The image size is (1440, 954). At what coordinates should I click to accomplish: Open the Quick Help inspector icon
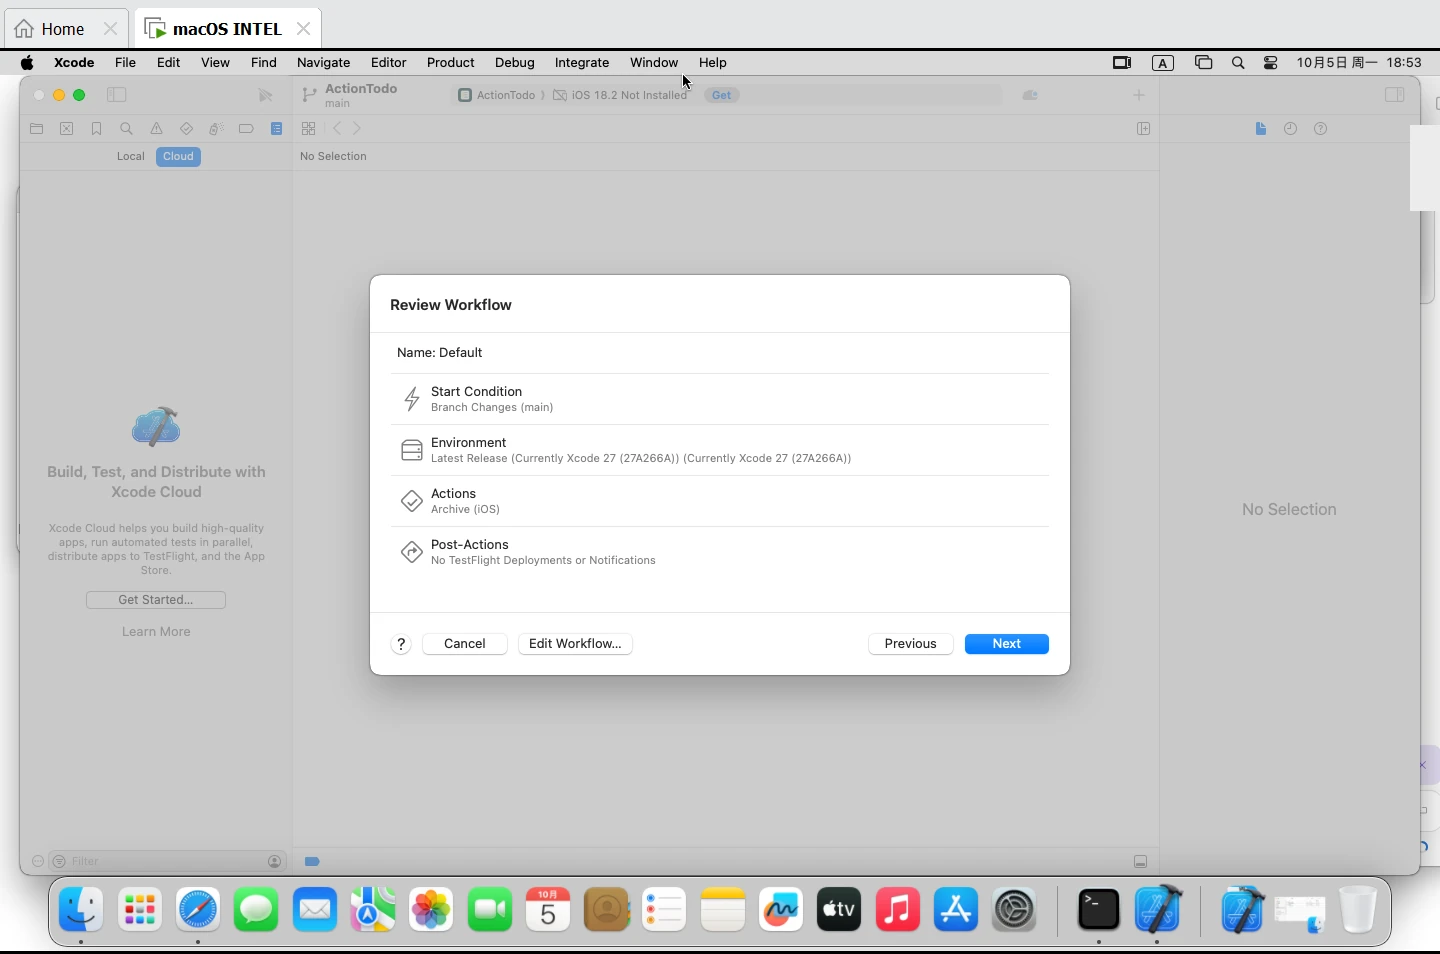click(1321, 129)
